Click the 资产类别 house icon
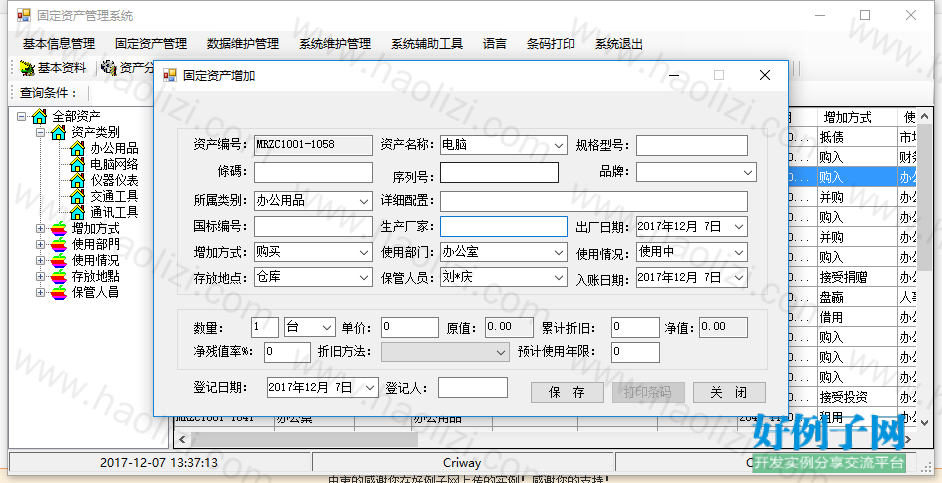This screenshot has width=942, height=483. pyautogui.click(x=58, y=132)
